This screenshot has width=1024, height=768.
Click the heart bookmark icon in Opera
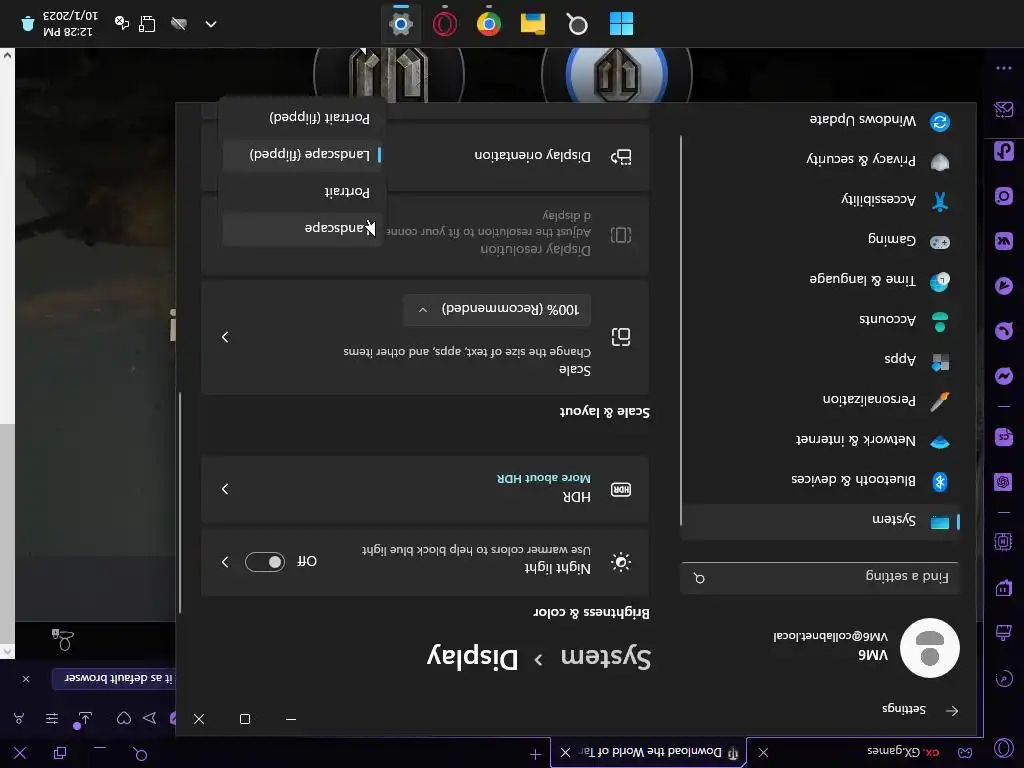click(x=123, y=718)
